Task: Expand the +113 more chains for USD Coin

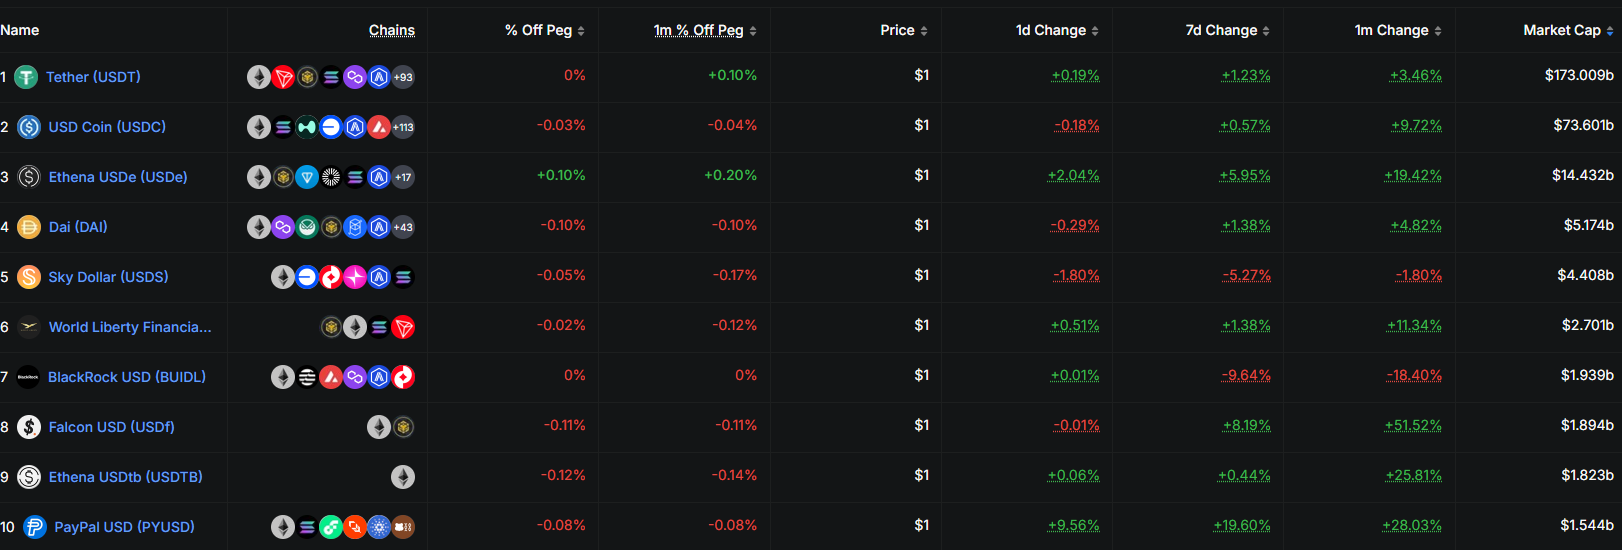Action: 403,127
